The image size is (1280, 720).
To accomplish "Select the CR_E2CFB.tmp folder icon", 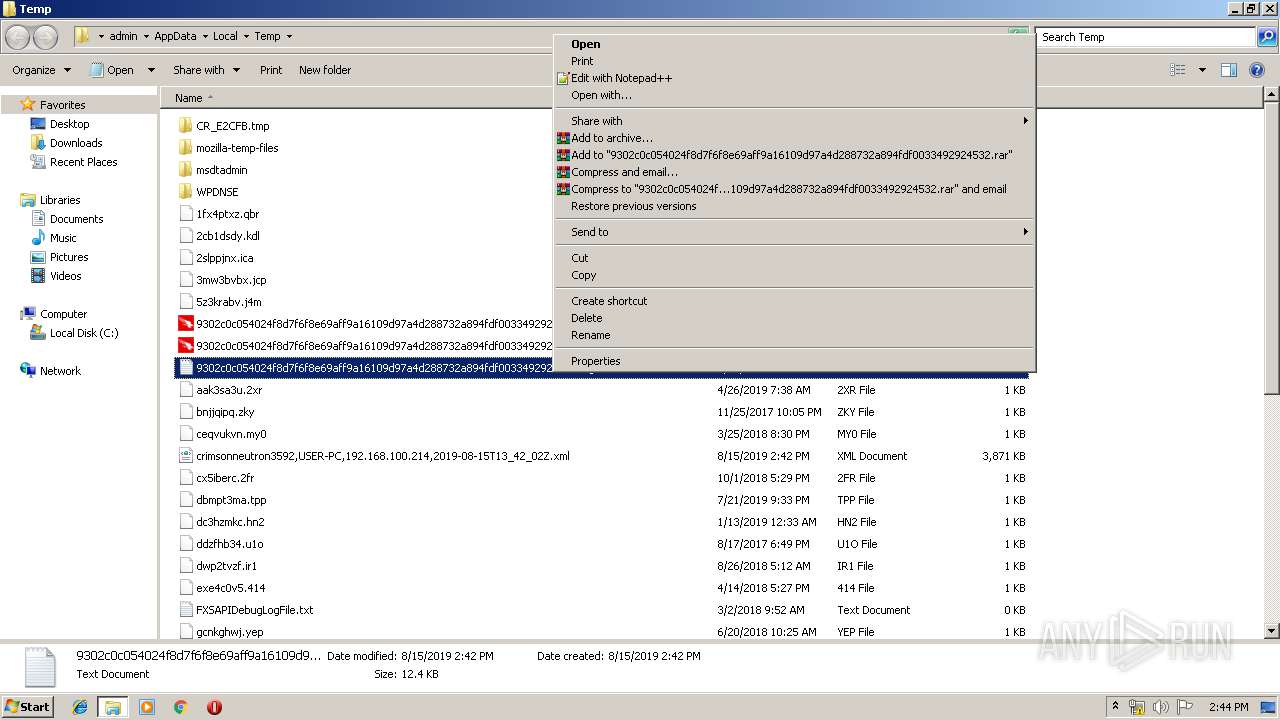I will 185,126.
